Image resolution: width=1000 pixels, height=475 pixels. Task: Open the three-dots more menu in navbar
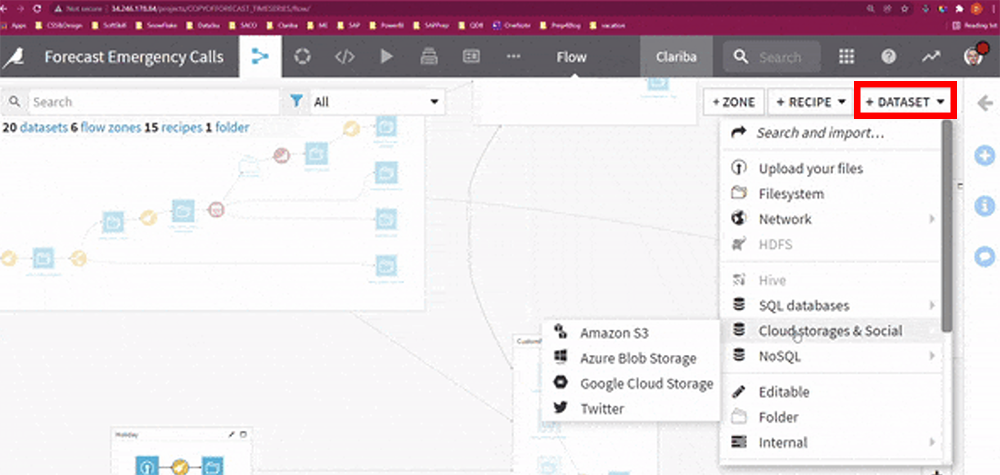point(513,57)
